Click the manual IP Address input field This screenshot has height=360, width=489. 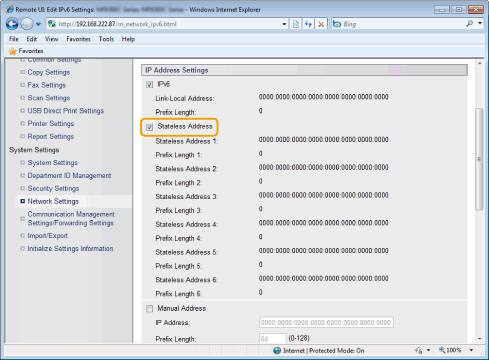pos(326,322)
